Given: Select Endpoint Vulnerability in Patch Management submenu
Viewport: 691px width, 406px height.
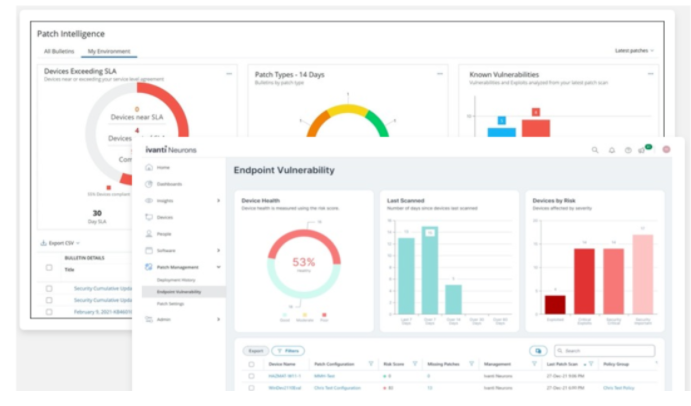Looking at the screenshot, I should click(x=178, y=291).
